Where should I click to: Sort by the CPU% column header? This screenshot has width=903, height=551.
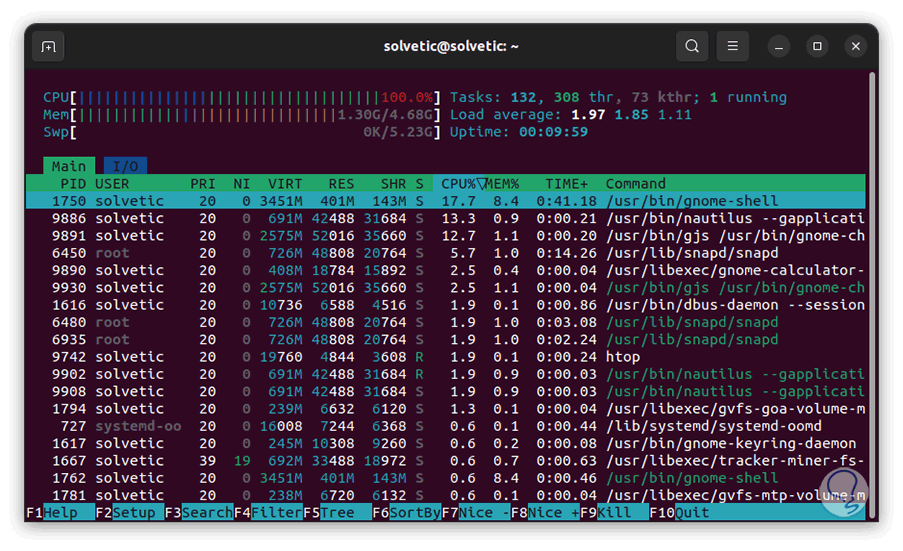(x=458, y=184)
